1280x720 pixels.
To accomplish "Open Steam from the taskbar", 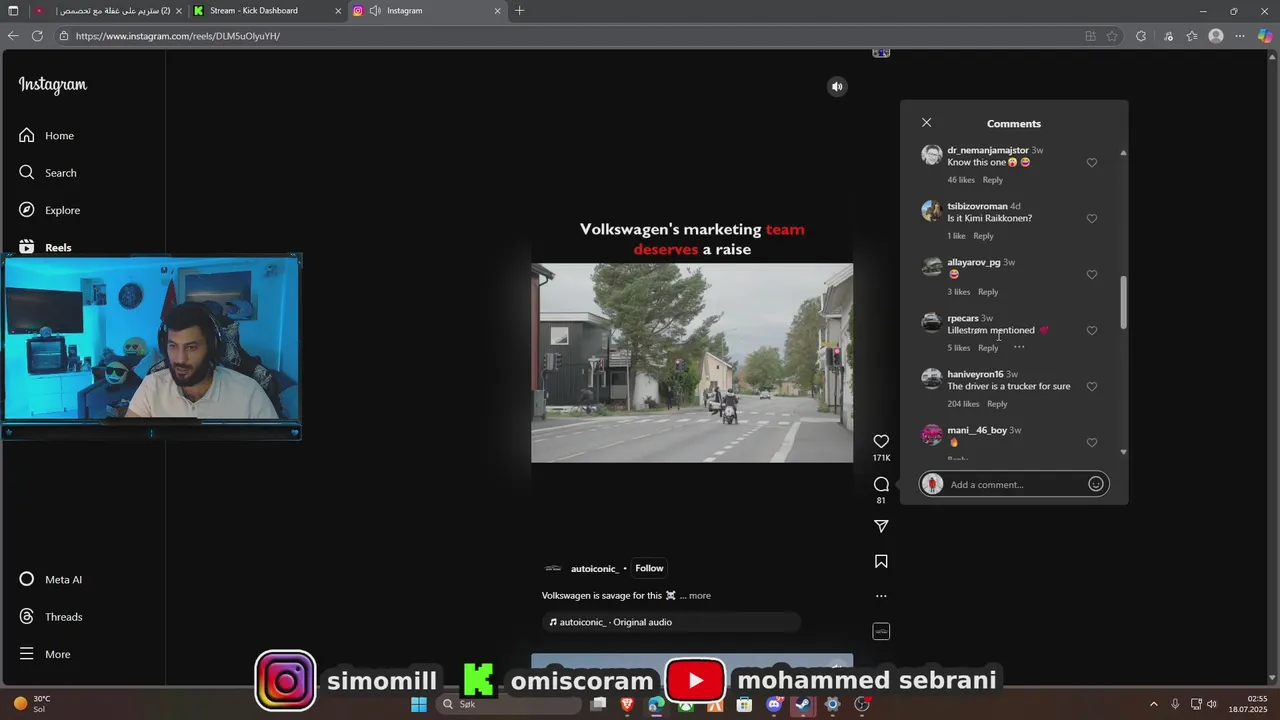I will pos(802,704).
